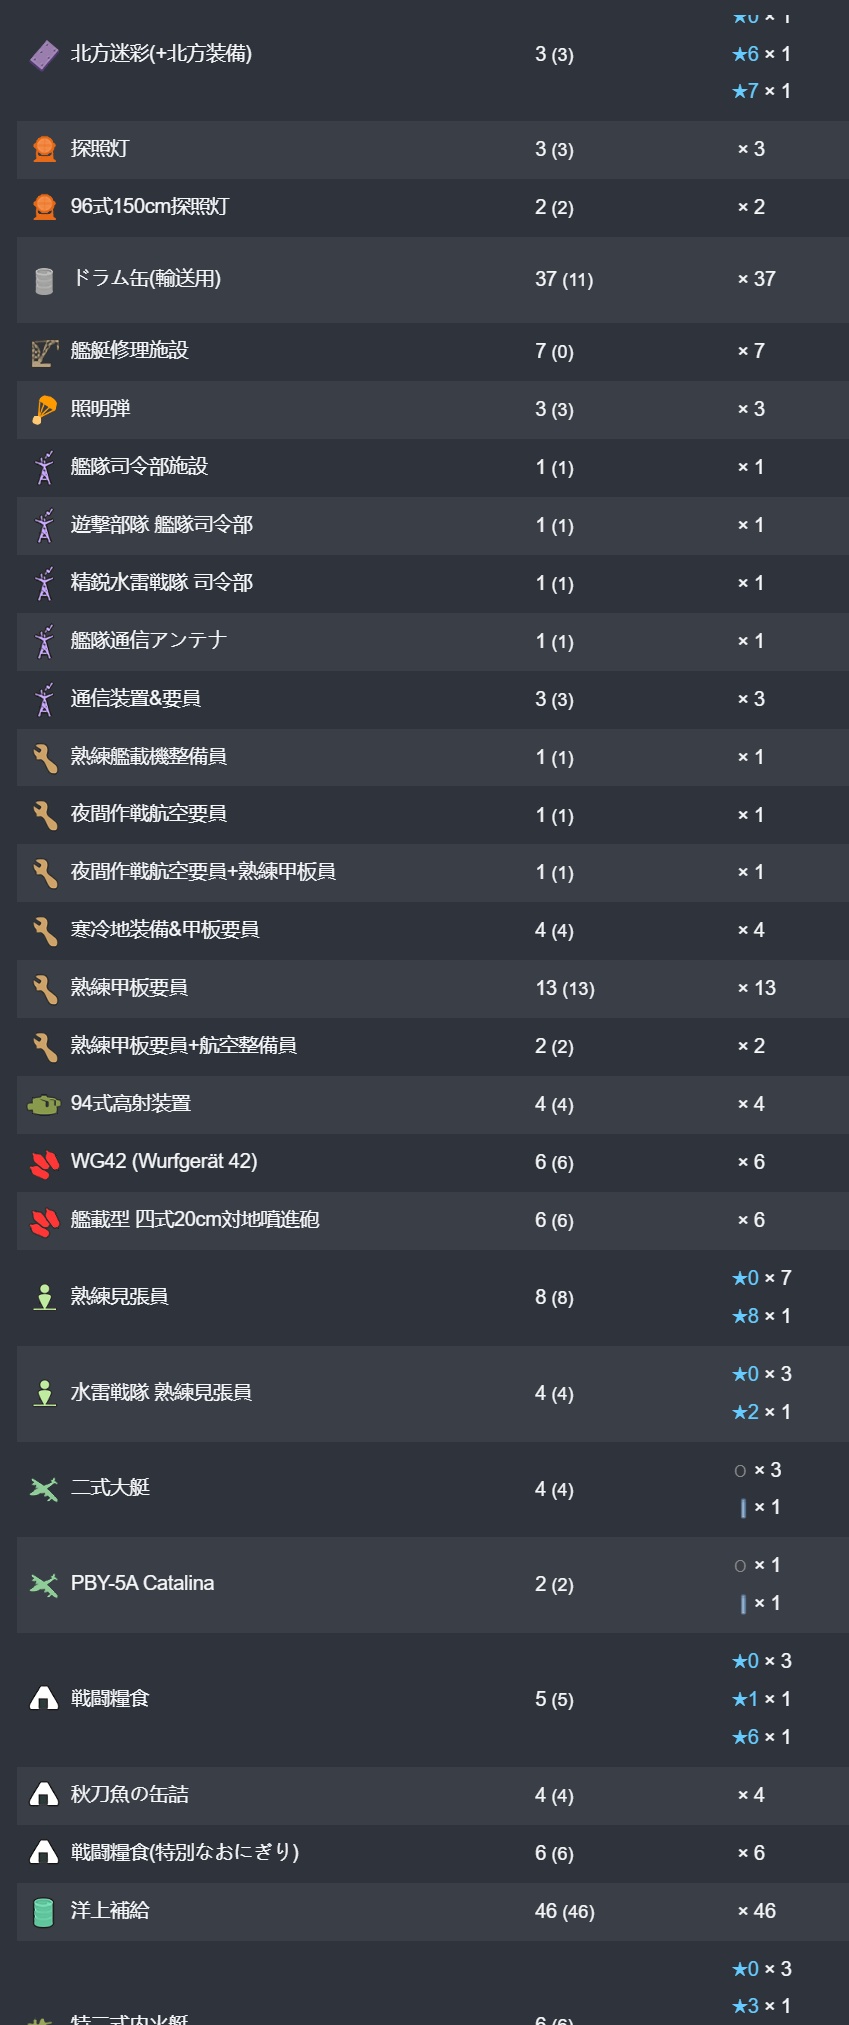This screenshot has width=849, height=2025.
Task: Click the crane icon for 艦艇修理施設
Action: (x=44, y=351)
